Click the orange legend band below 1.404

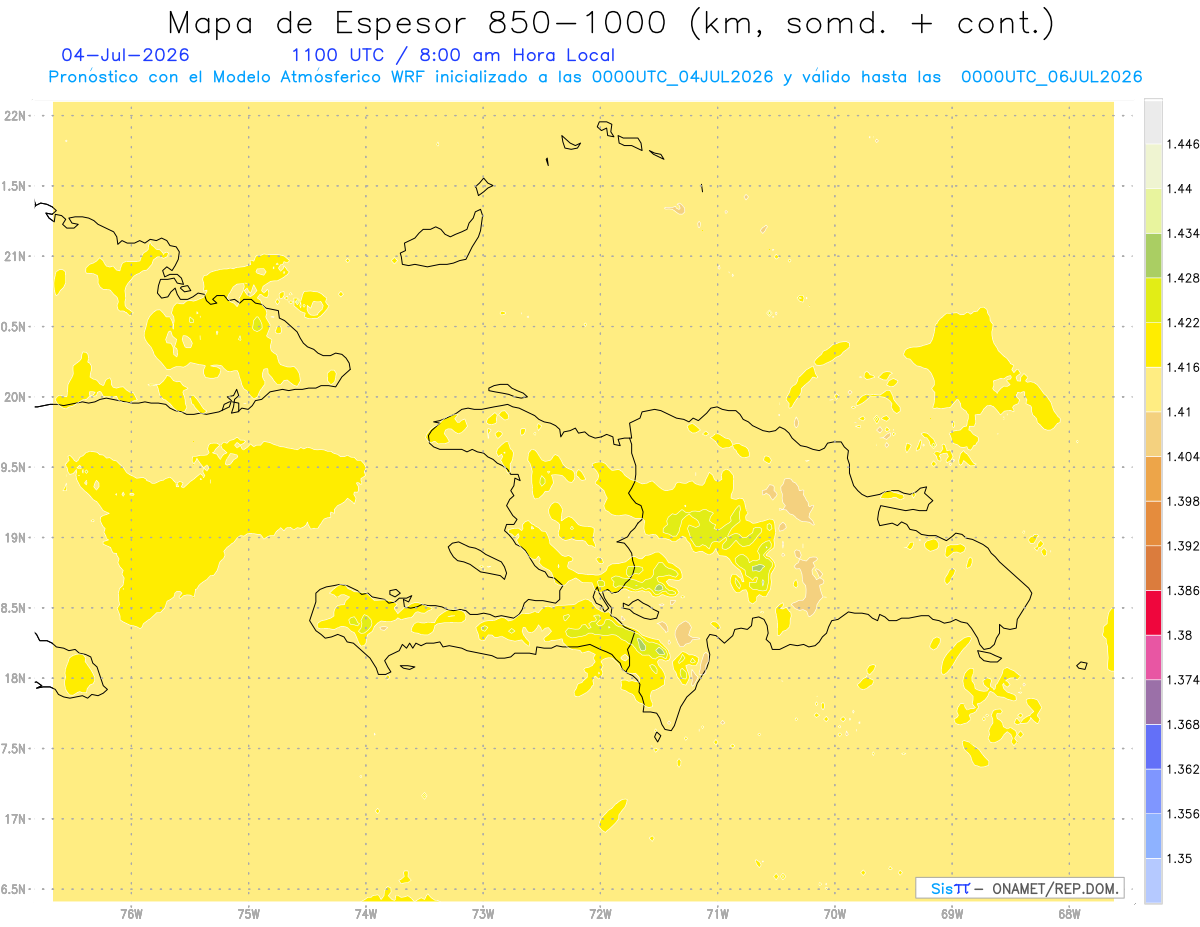(1153, 479)
